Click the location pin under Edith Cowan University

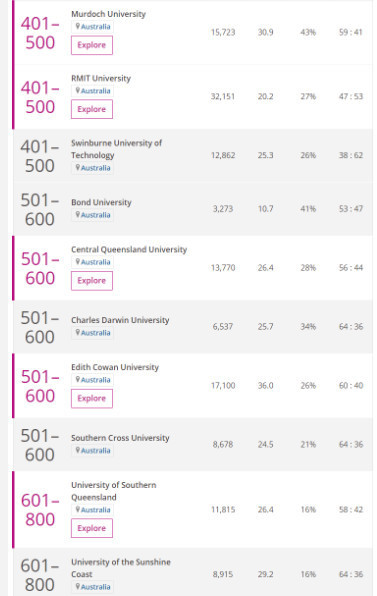click(x=78, y=379)
